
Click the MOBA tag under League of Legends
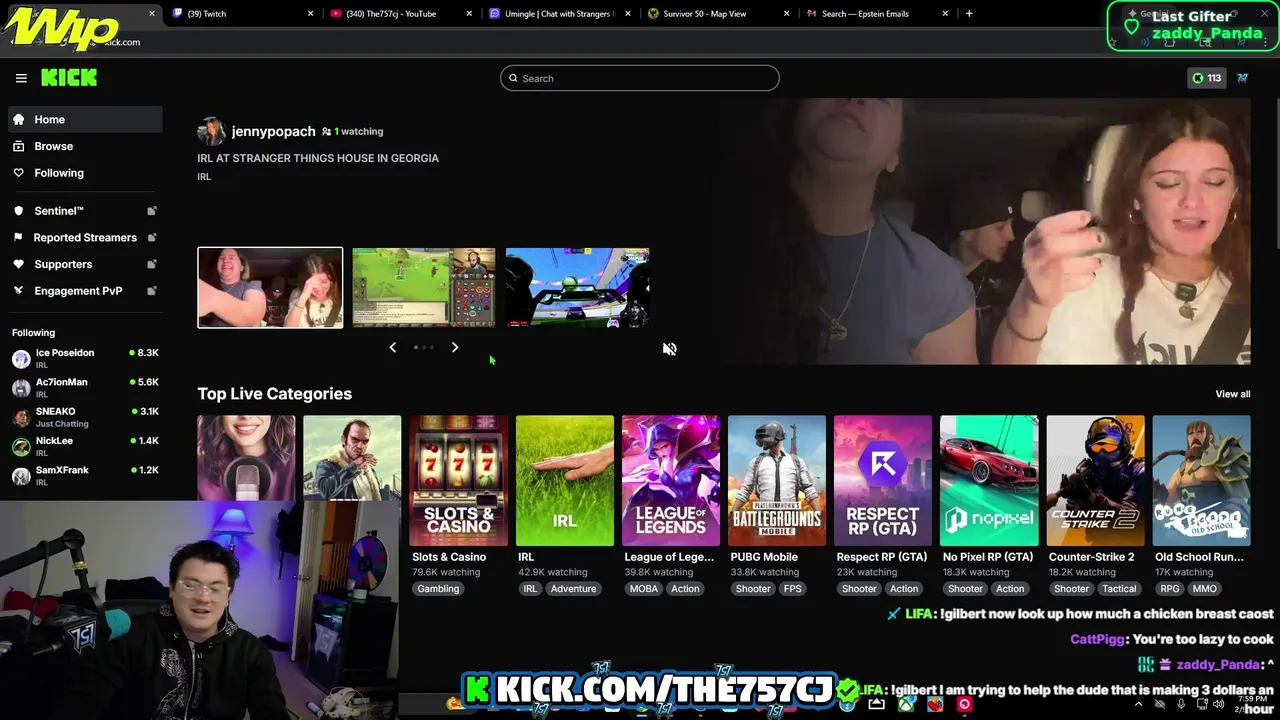644,589
